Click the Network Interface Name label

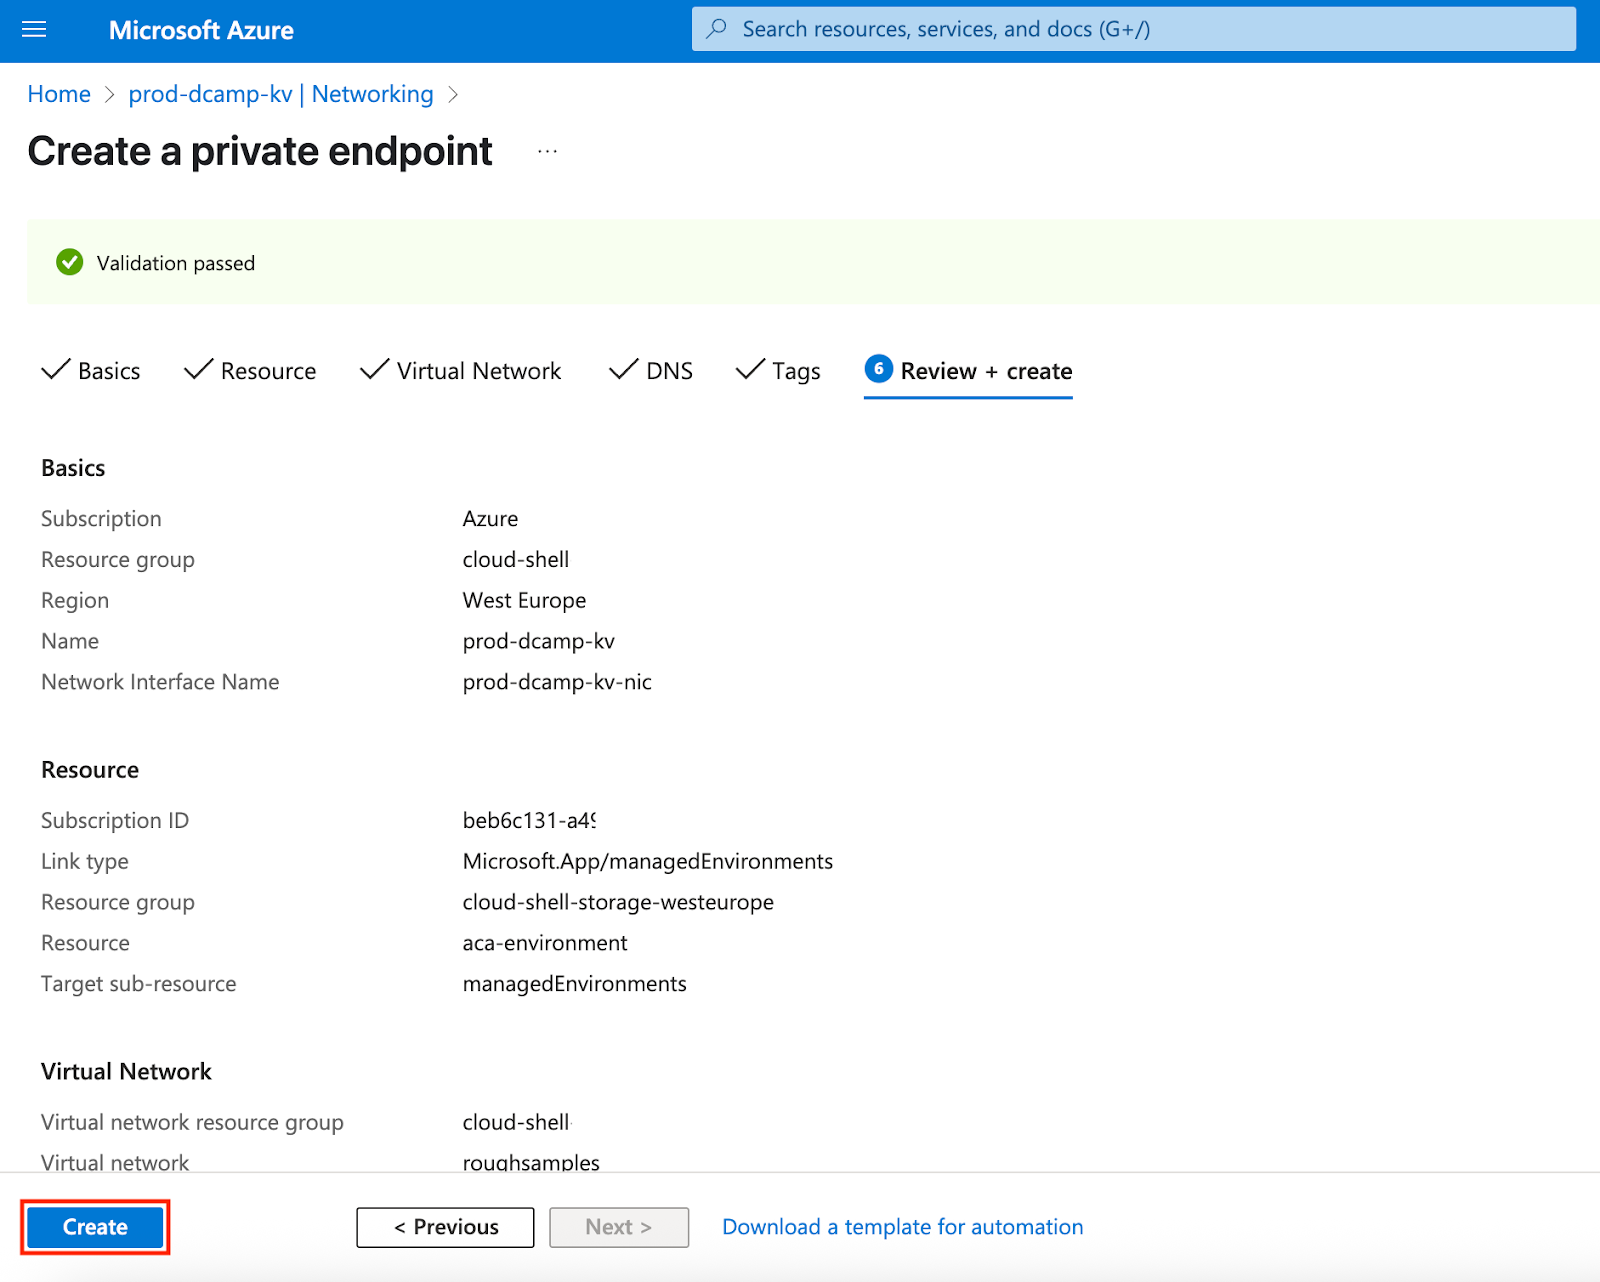pyautogui.click(x=160, y=682)
